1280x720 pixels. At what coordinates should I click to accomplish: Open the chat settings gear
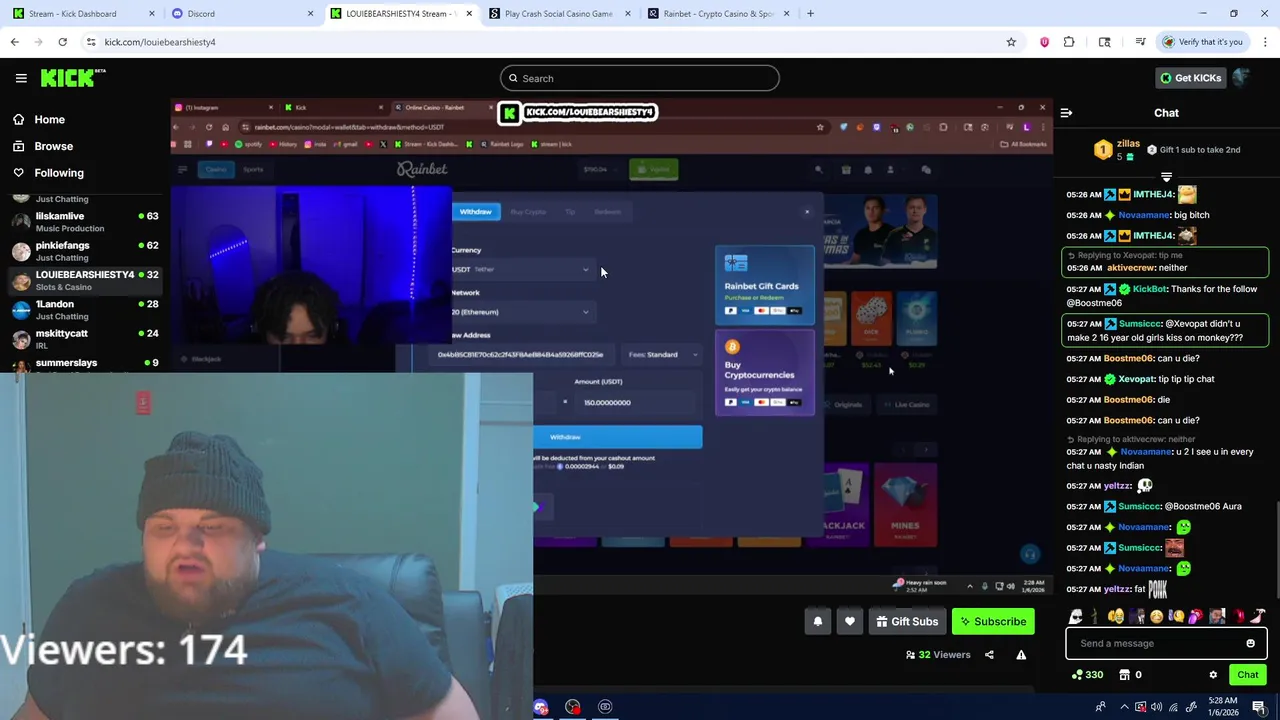click(1213, 675)
